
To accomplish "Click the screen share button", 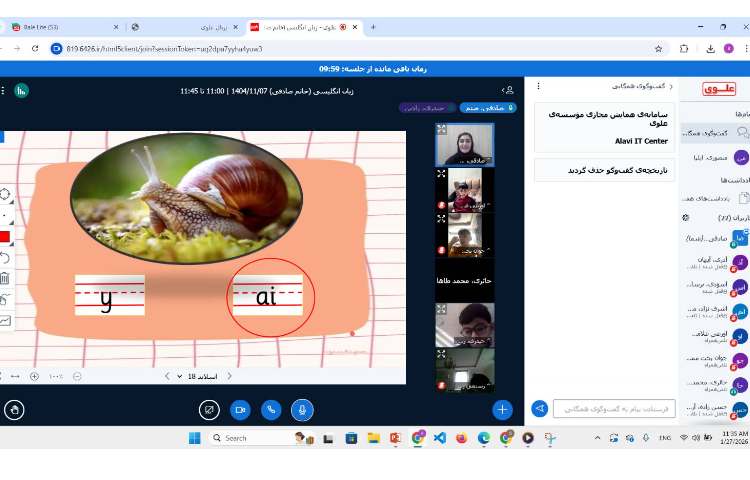I will [x=209, y=409].
